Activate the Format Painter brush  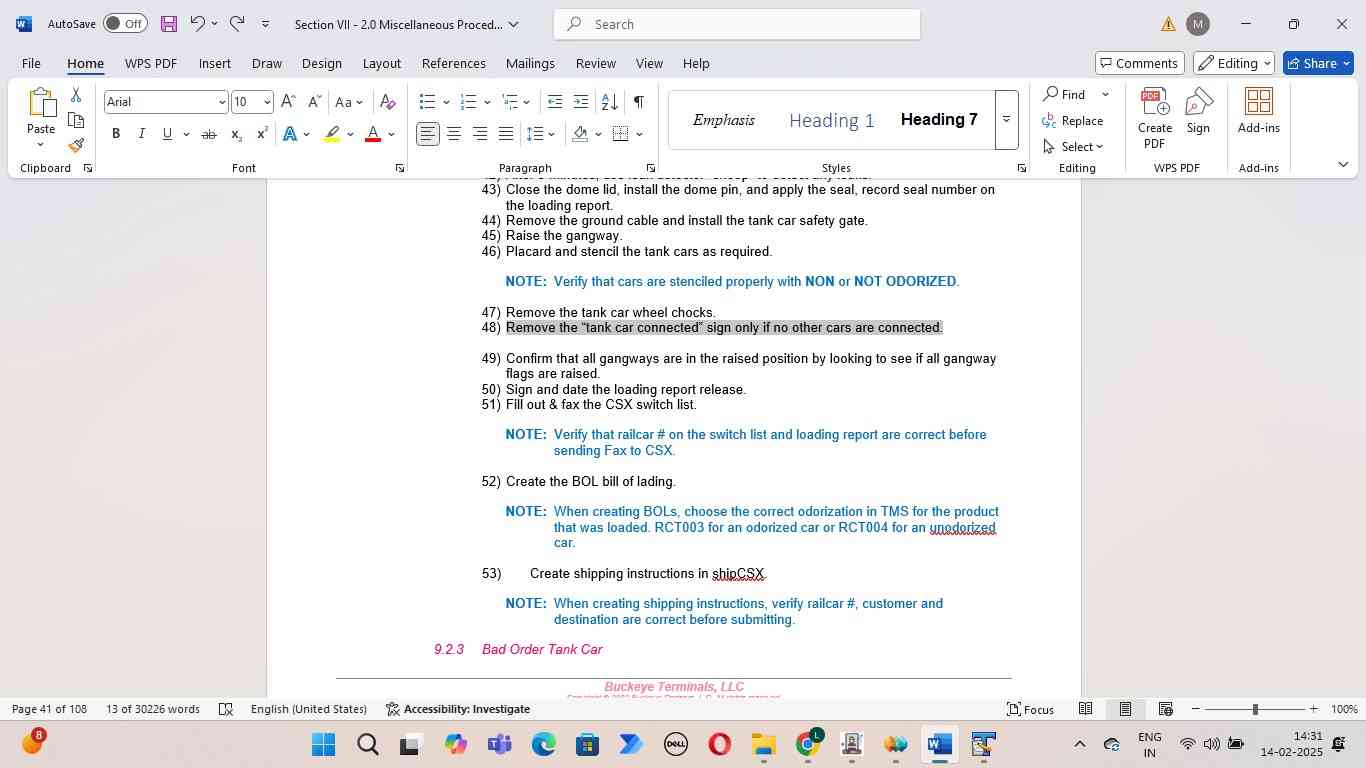point(76,145)
